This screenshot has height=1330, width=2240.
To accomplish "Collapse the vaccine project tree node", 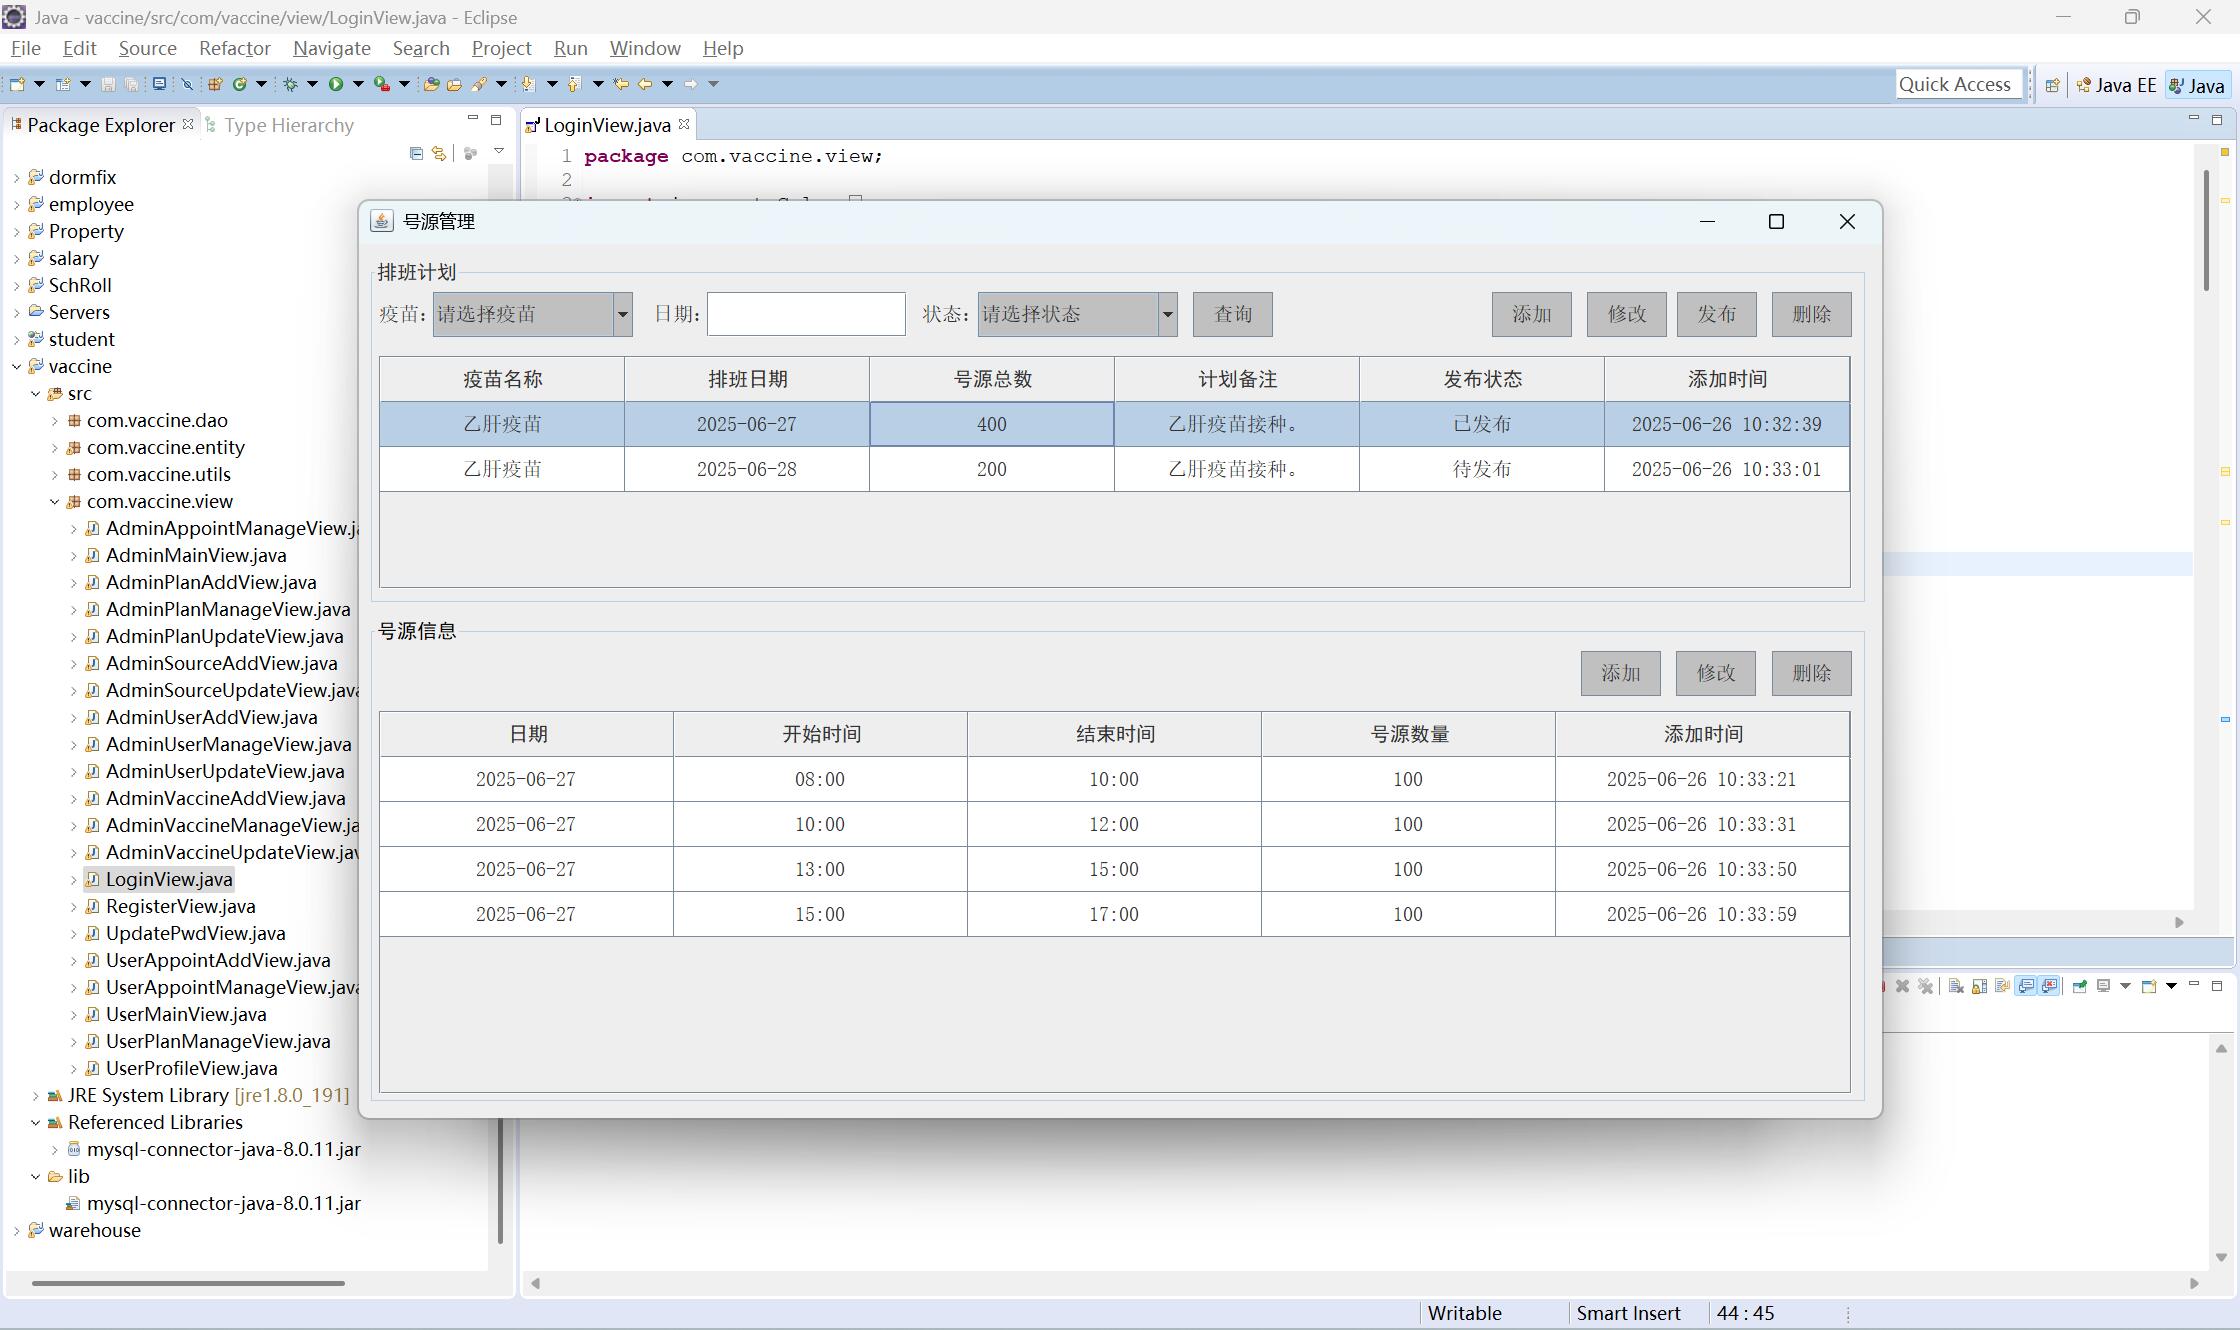I will pos(17,366).
